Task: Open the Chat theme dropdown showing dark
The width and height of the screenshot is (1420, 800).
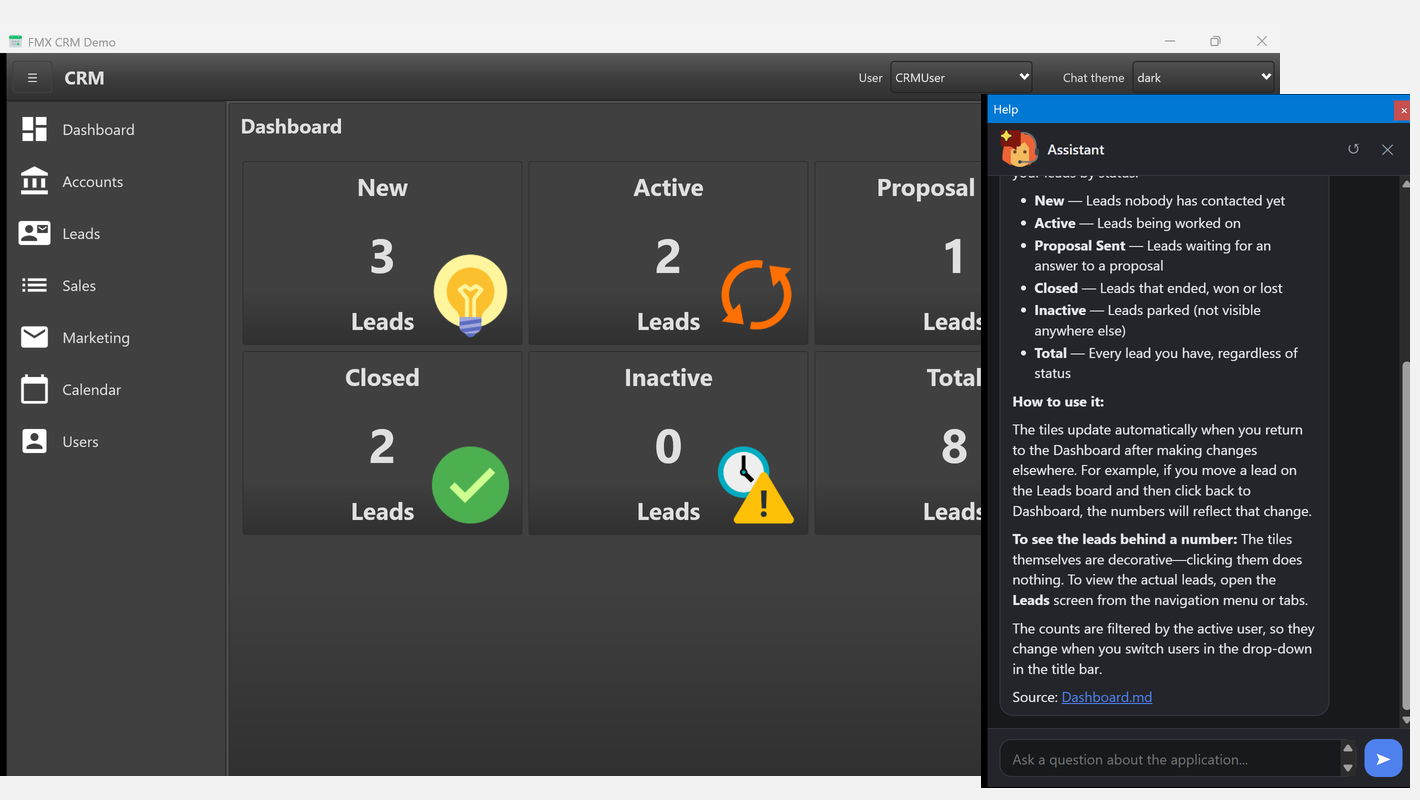Action: [x=1203, y=77]
